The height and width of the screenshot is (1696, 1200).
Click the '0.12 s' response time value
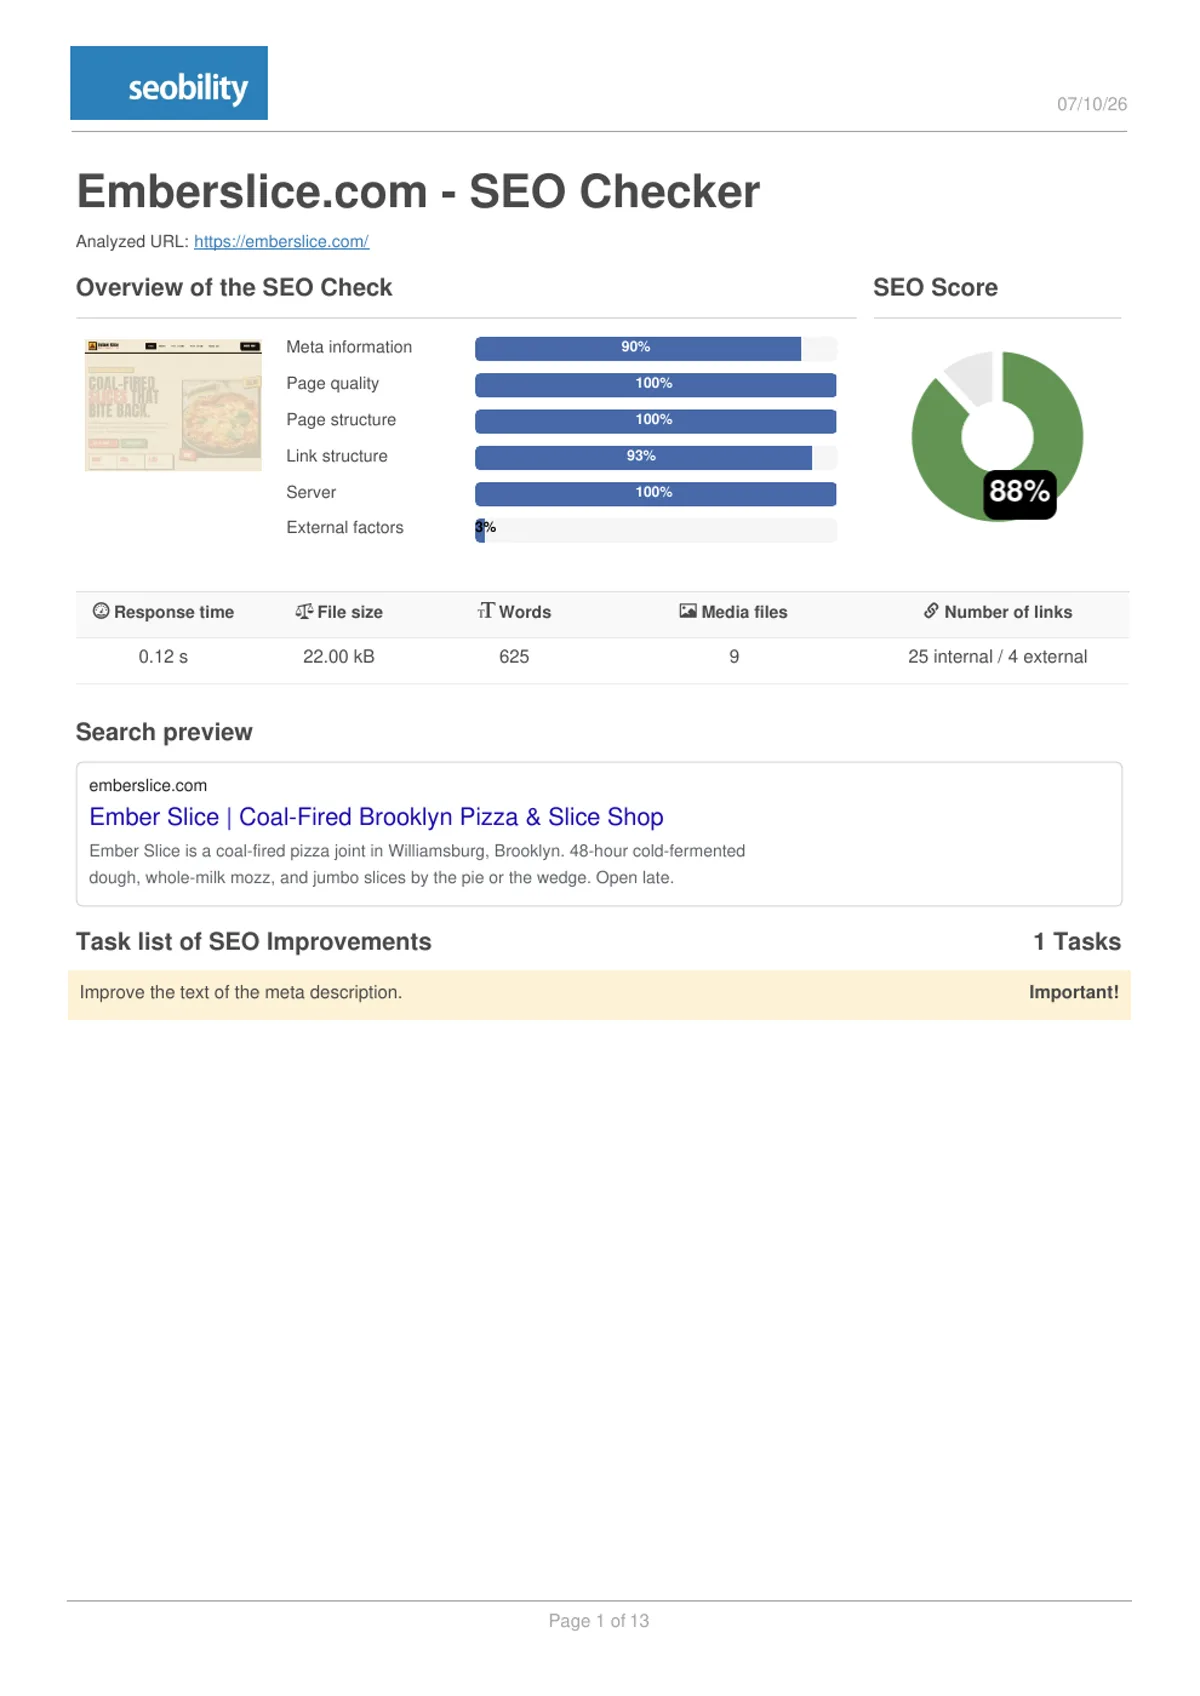pyautogui.click(x=163, y=657)
